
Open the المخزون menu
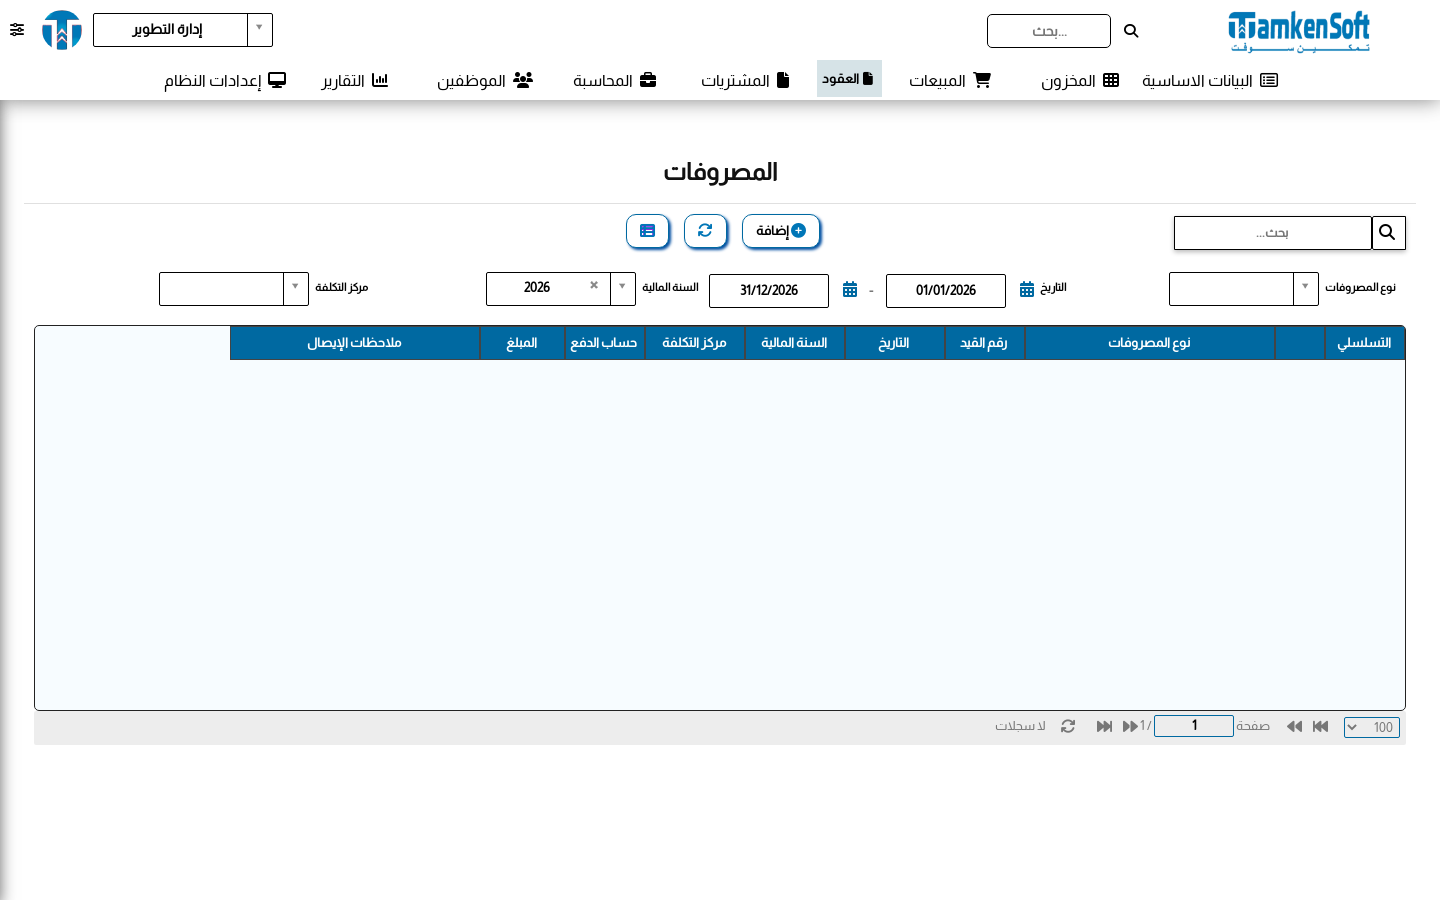coord(1080,80)
